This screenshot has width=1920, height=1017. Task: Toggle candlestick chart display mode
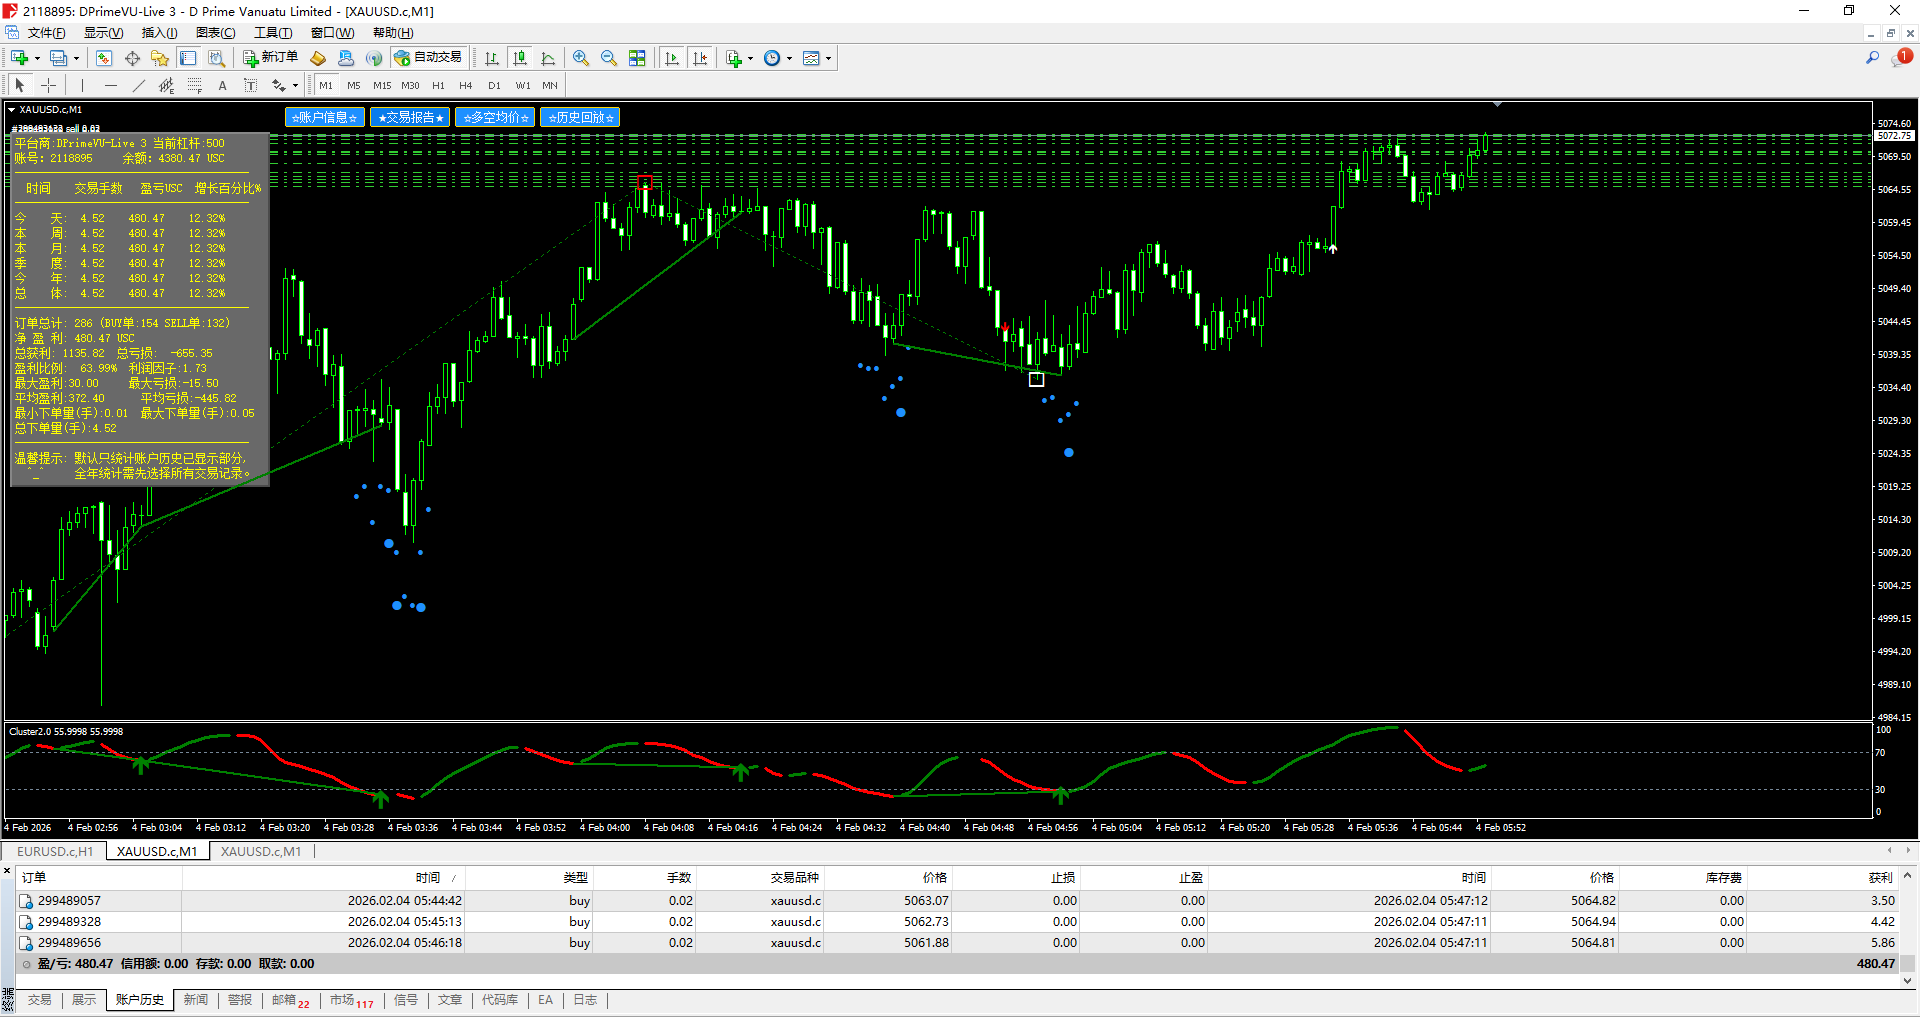tap(519, 59)
